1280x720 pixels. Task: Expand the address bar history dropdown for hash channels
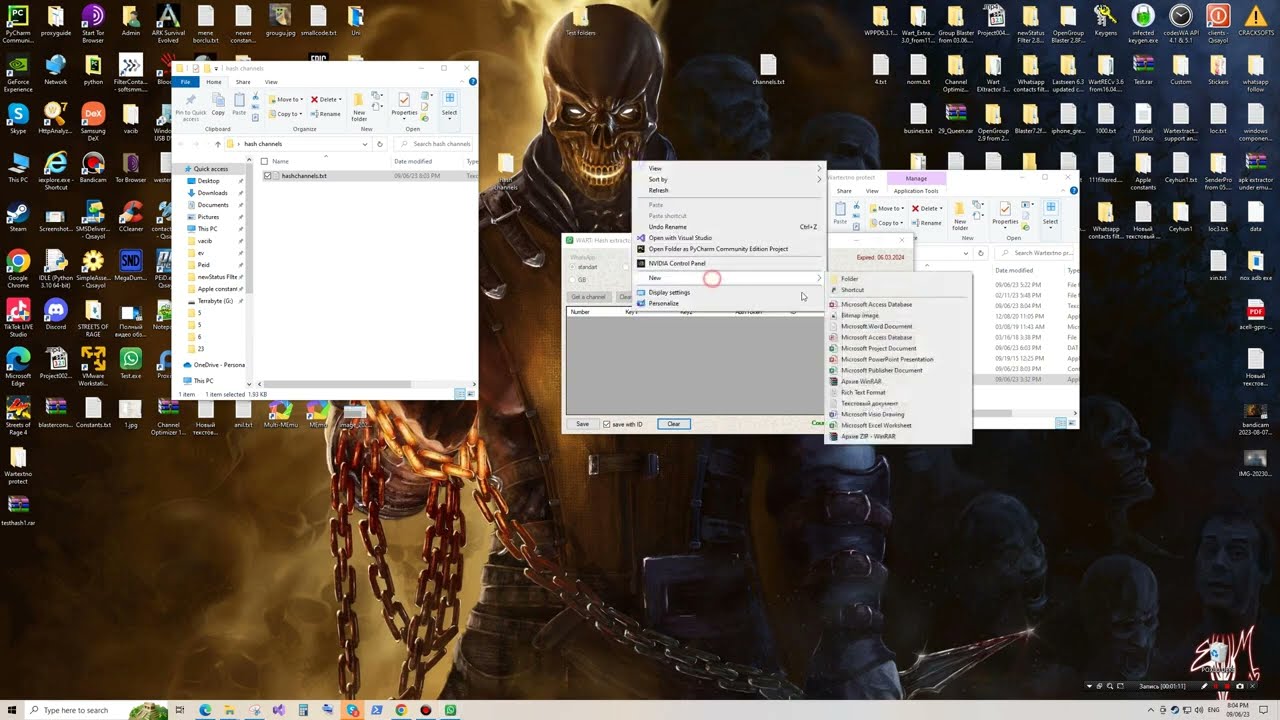pos(365,144)
